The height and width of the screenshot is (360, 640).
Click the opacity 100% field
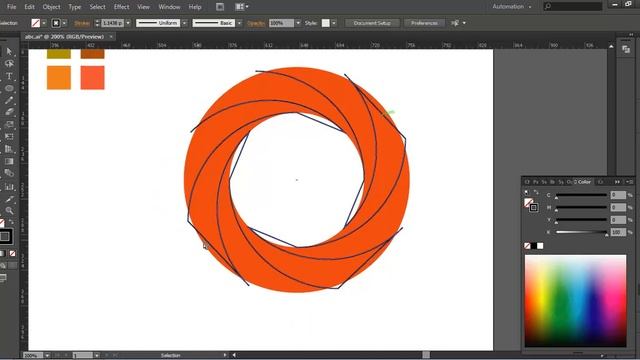(x=281, y=23)
